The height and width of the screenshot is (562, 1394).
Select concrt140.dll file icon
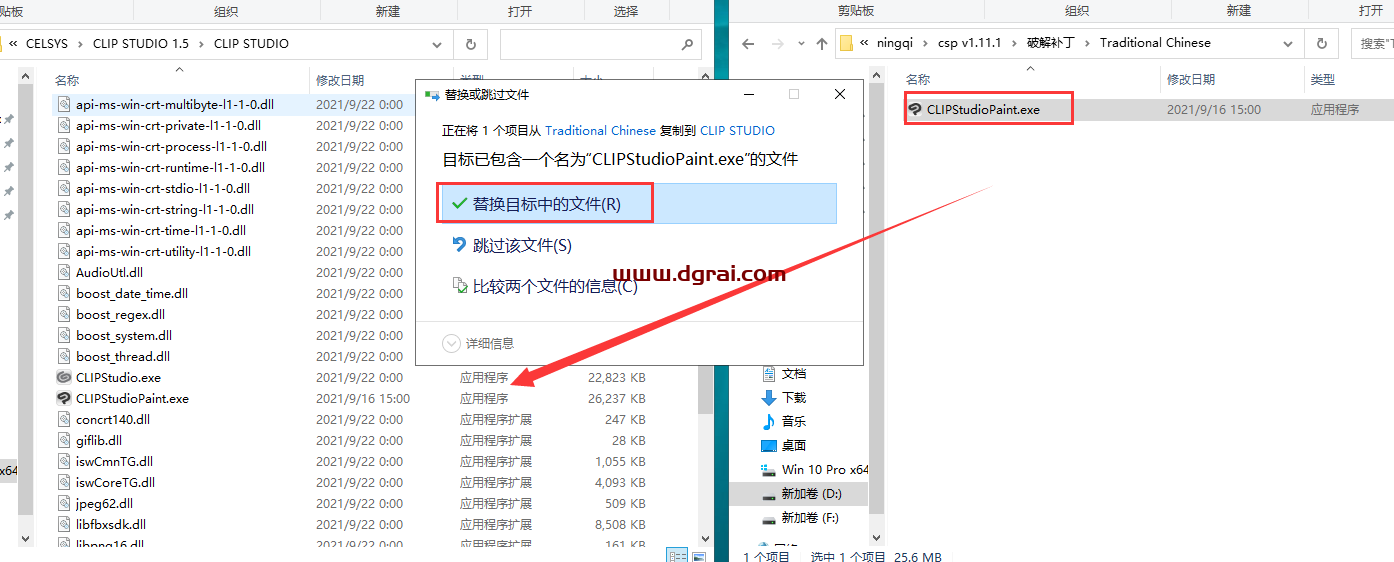pyautogui.click(x=65, y=420)
